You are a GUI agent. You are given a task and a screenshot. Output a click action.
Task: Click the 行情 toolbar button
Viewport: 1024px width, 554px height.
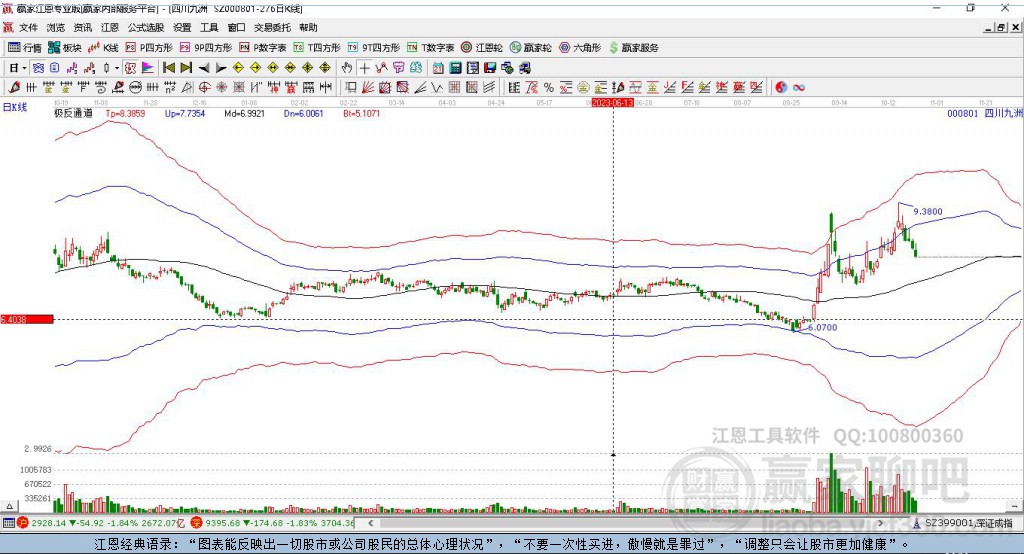pos(25,48)
